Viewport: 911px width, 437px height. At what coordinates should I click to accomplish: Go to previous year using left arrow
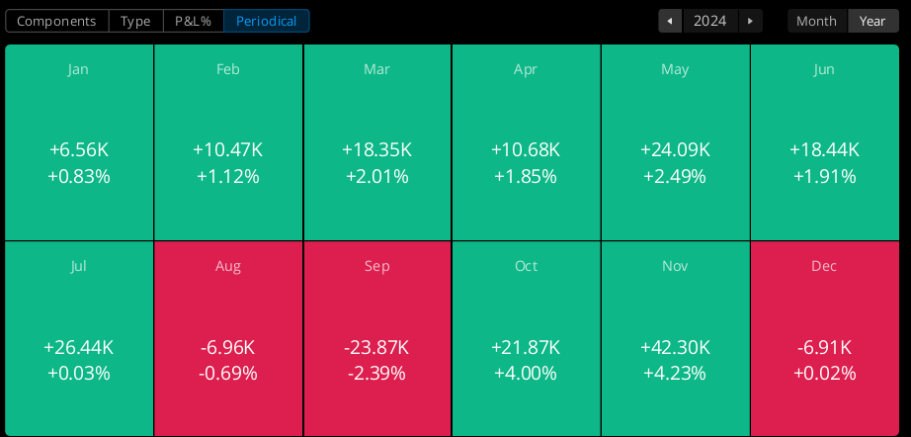coord(670,21)
